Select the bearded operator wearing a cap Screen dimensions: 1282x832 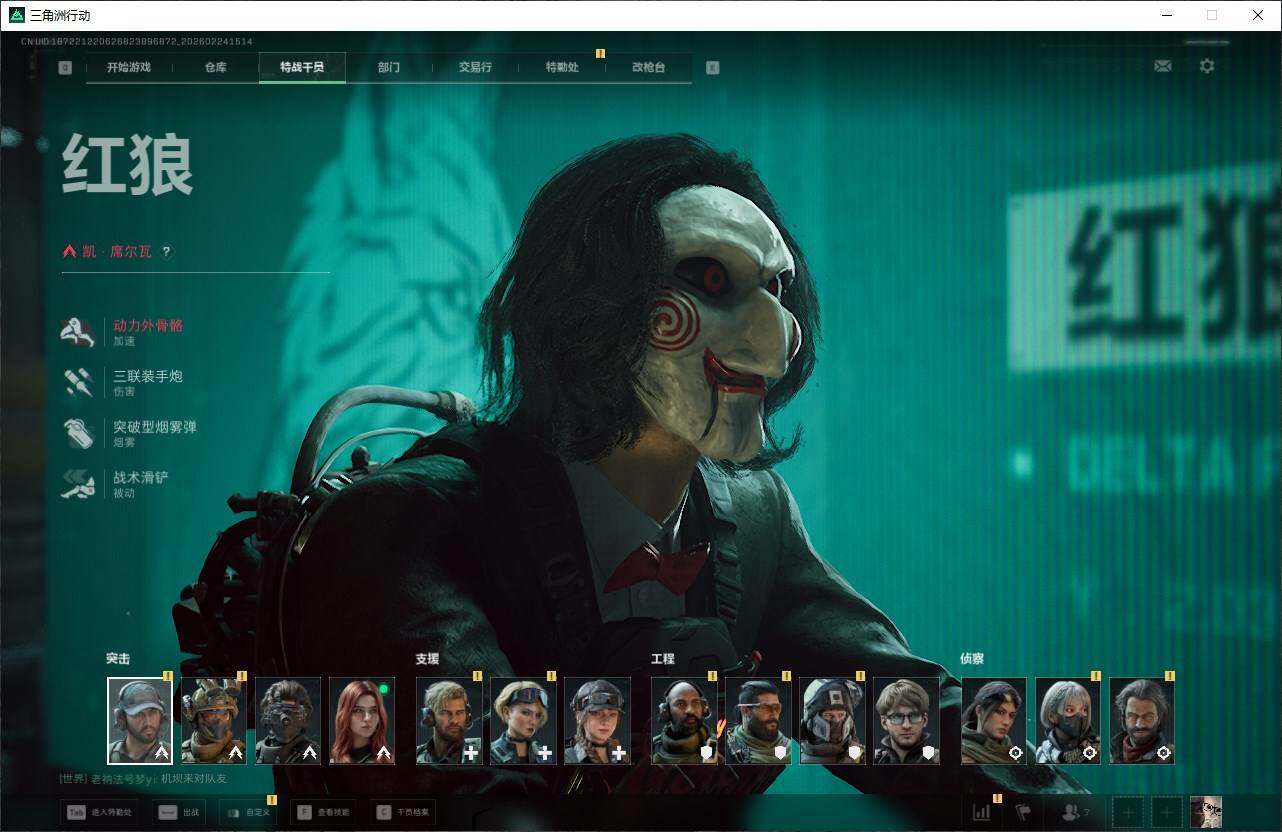pyautogui.click(x=140, y=721)
